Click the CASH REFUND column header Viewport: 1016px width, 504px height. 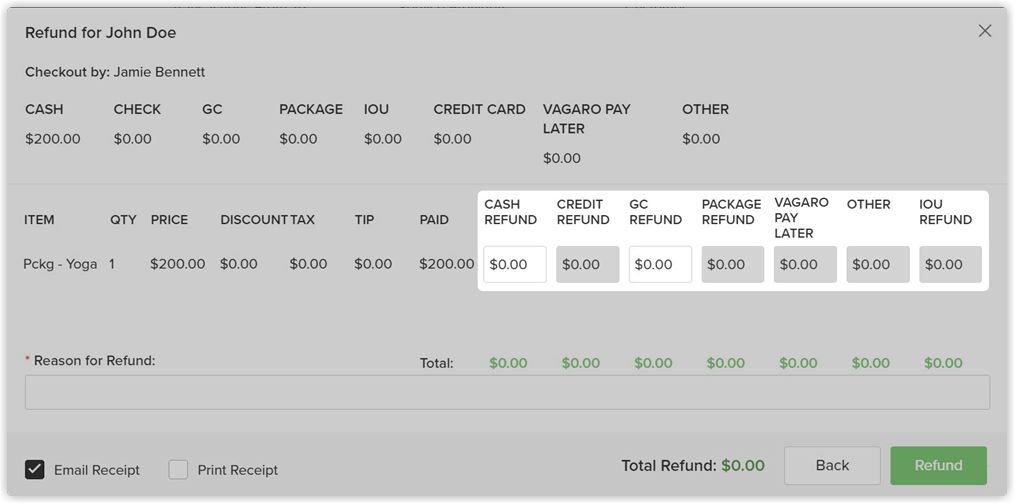511,212
